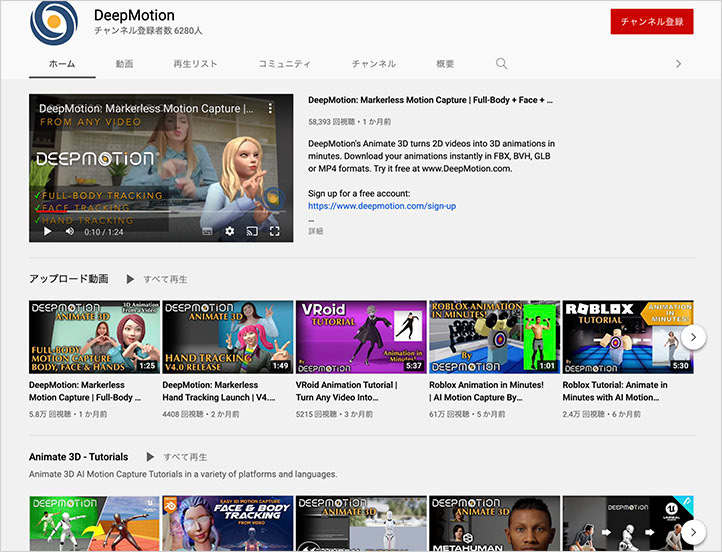This screenshot has height=552, width=722.
Task: Click '5215 回視聴・3 か月前' text
Action: coord(334,414)
